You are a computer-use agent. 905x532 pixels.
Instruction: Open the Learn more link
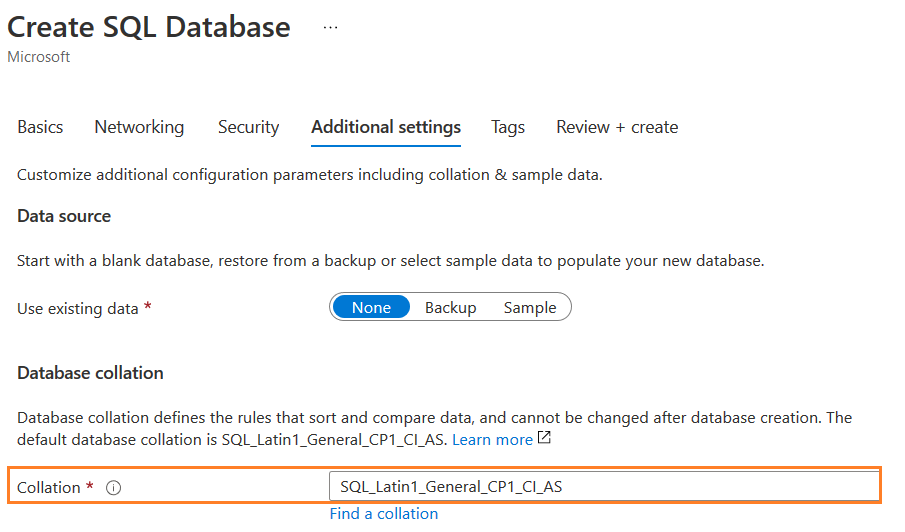[492, 439]
